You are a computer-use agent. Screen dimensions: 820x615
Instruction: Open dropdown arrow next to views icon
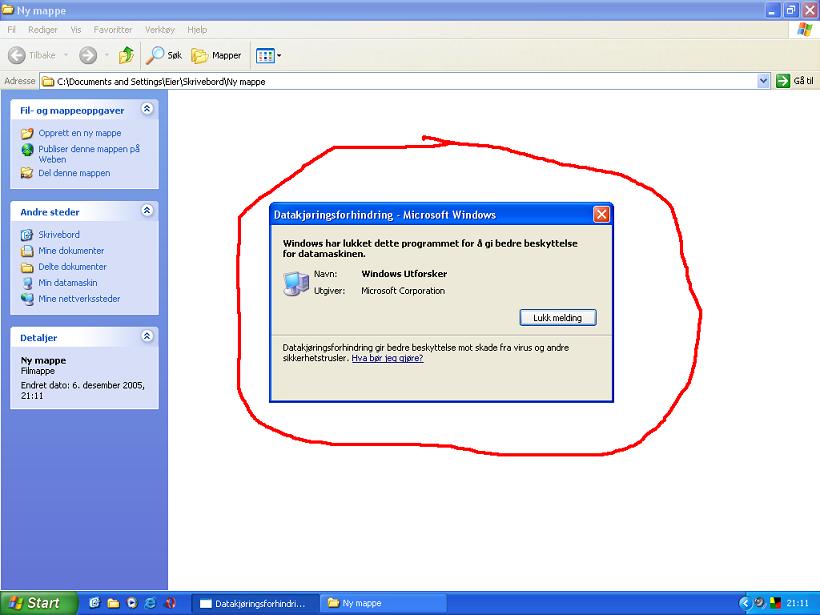pyautogui.click(x=279, y=55)
